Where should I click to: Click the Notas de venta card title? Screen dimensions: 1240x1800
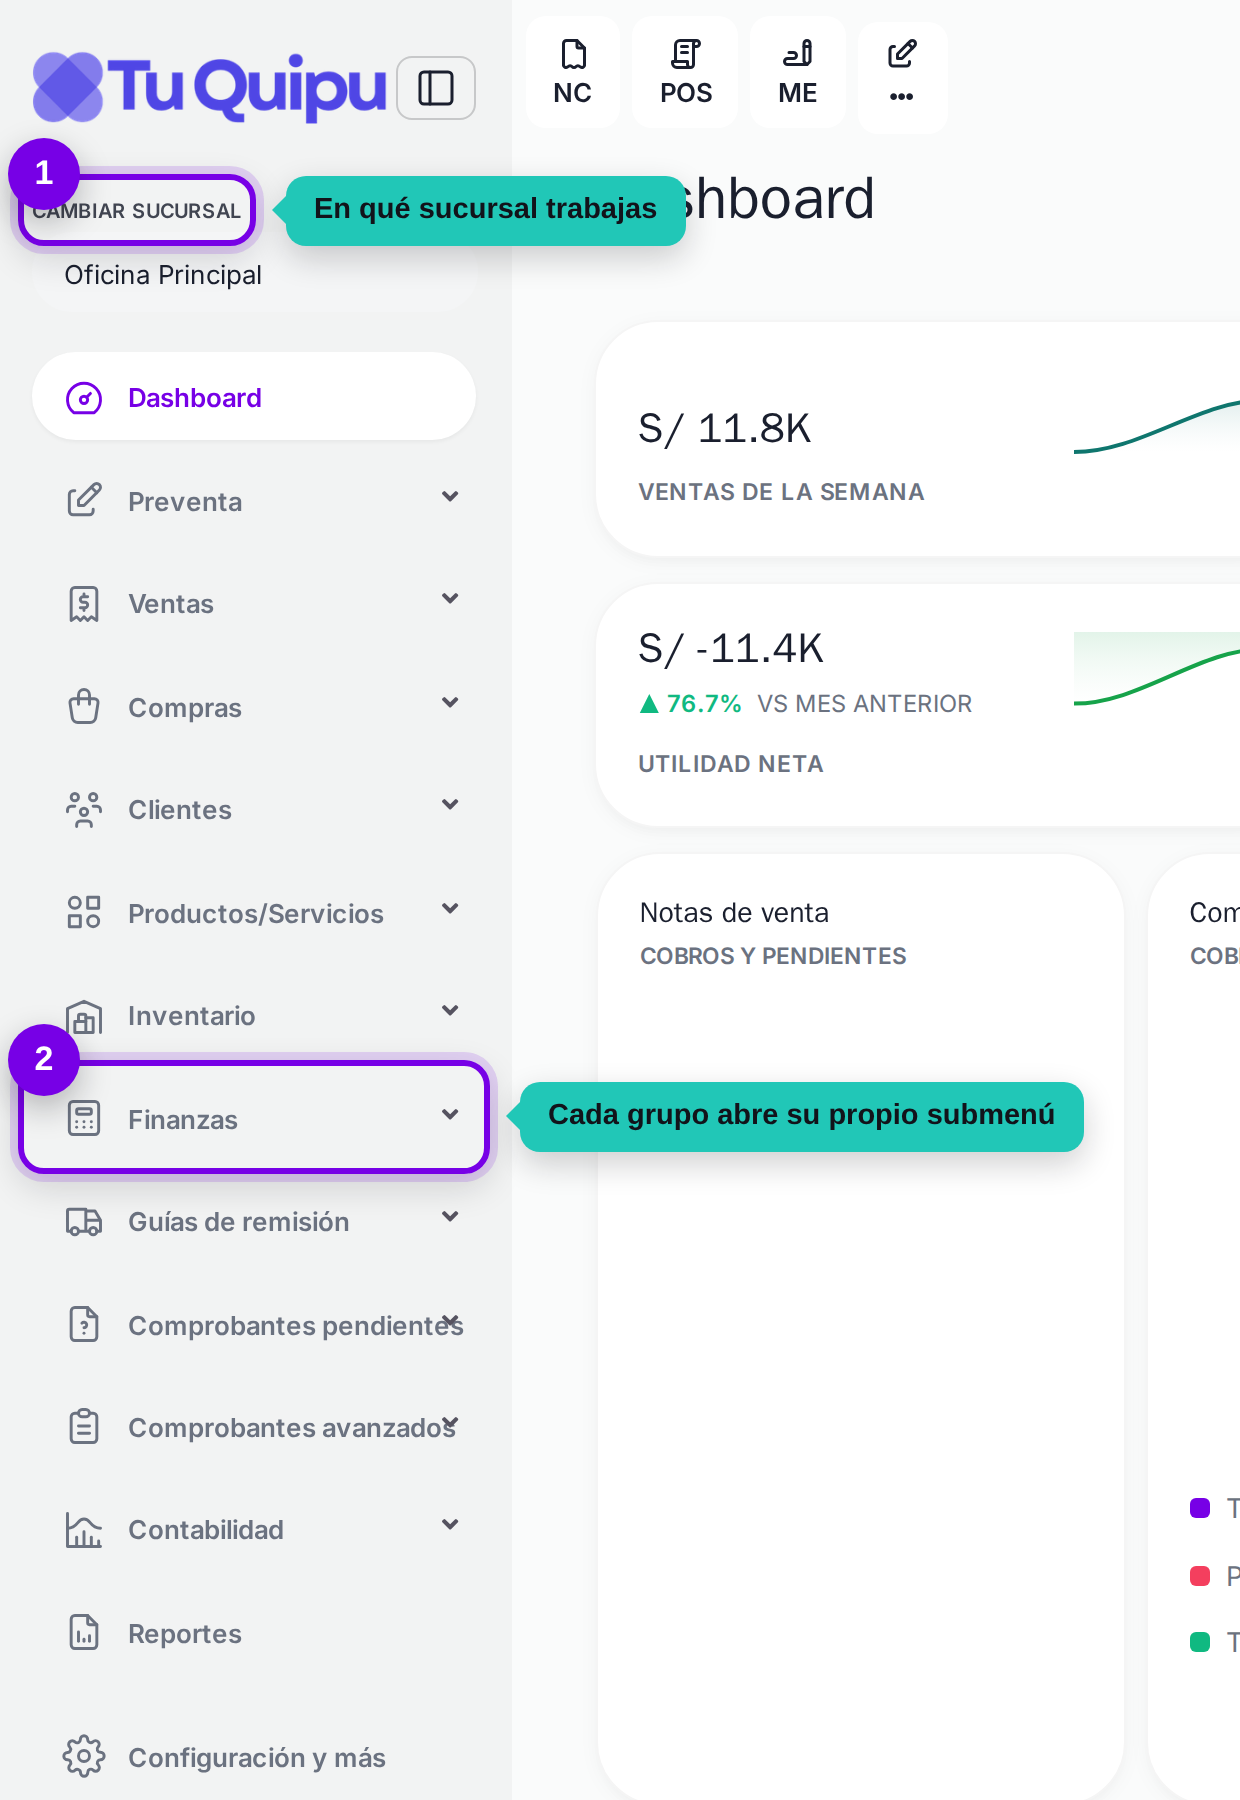[734, 913]
